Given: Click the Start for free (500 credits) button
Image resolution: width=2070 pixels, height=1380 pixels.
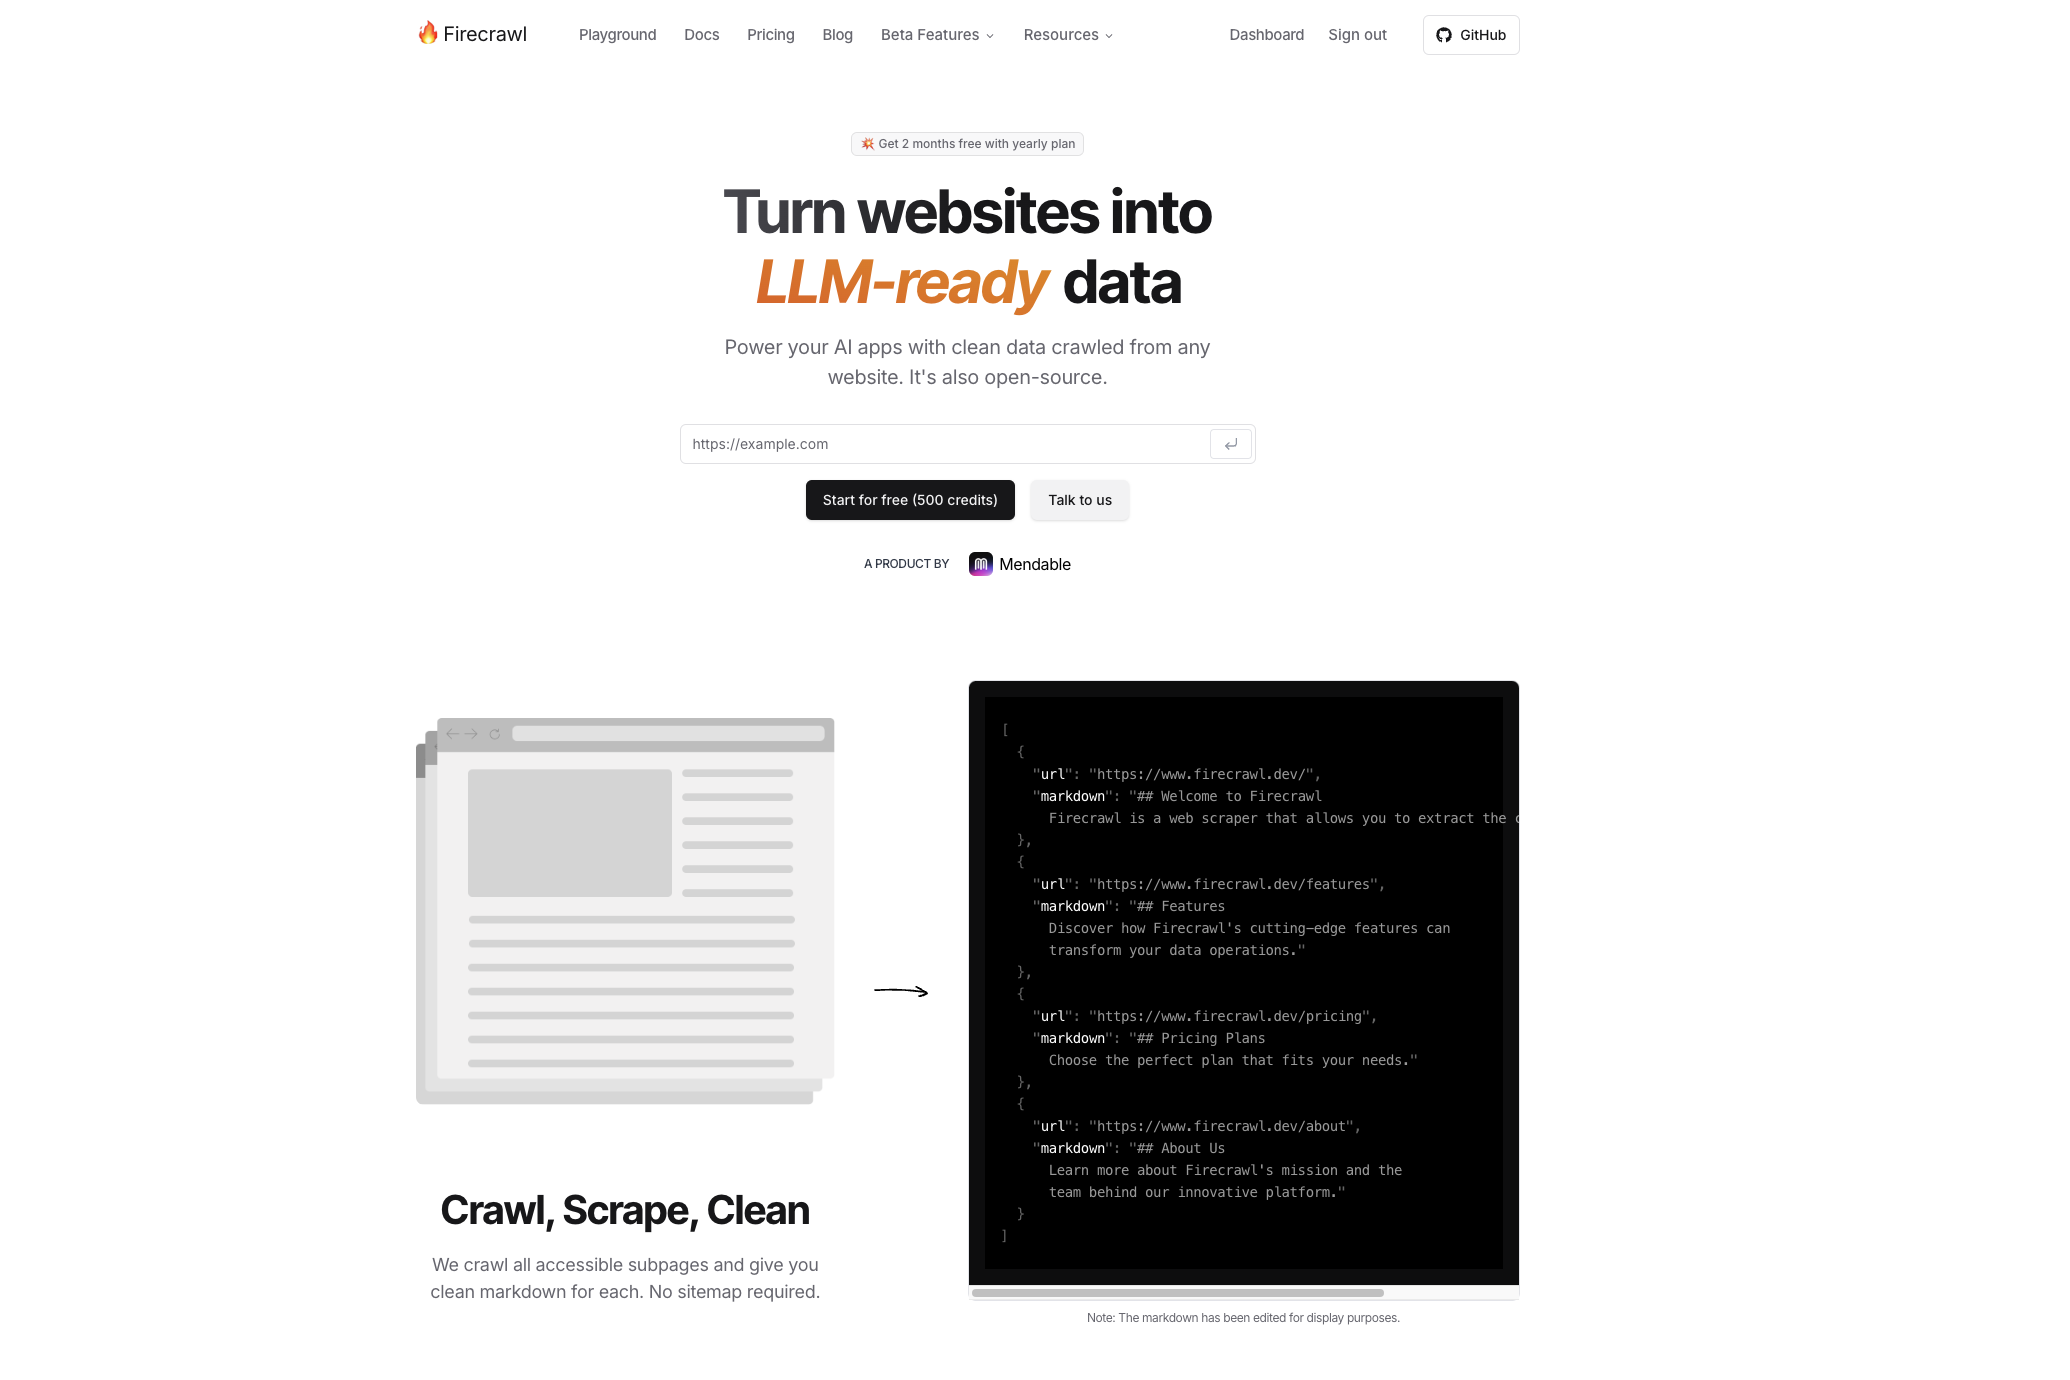Looking at the screenshot, I should (x=910, y=499).
